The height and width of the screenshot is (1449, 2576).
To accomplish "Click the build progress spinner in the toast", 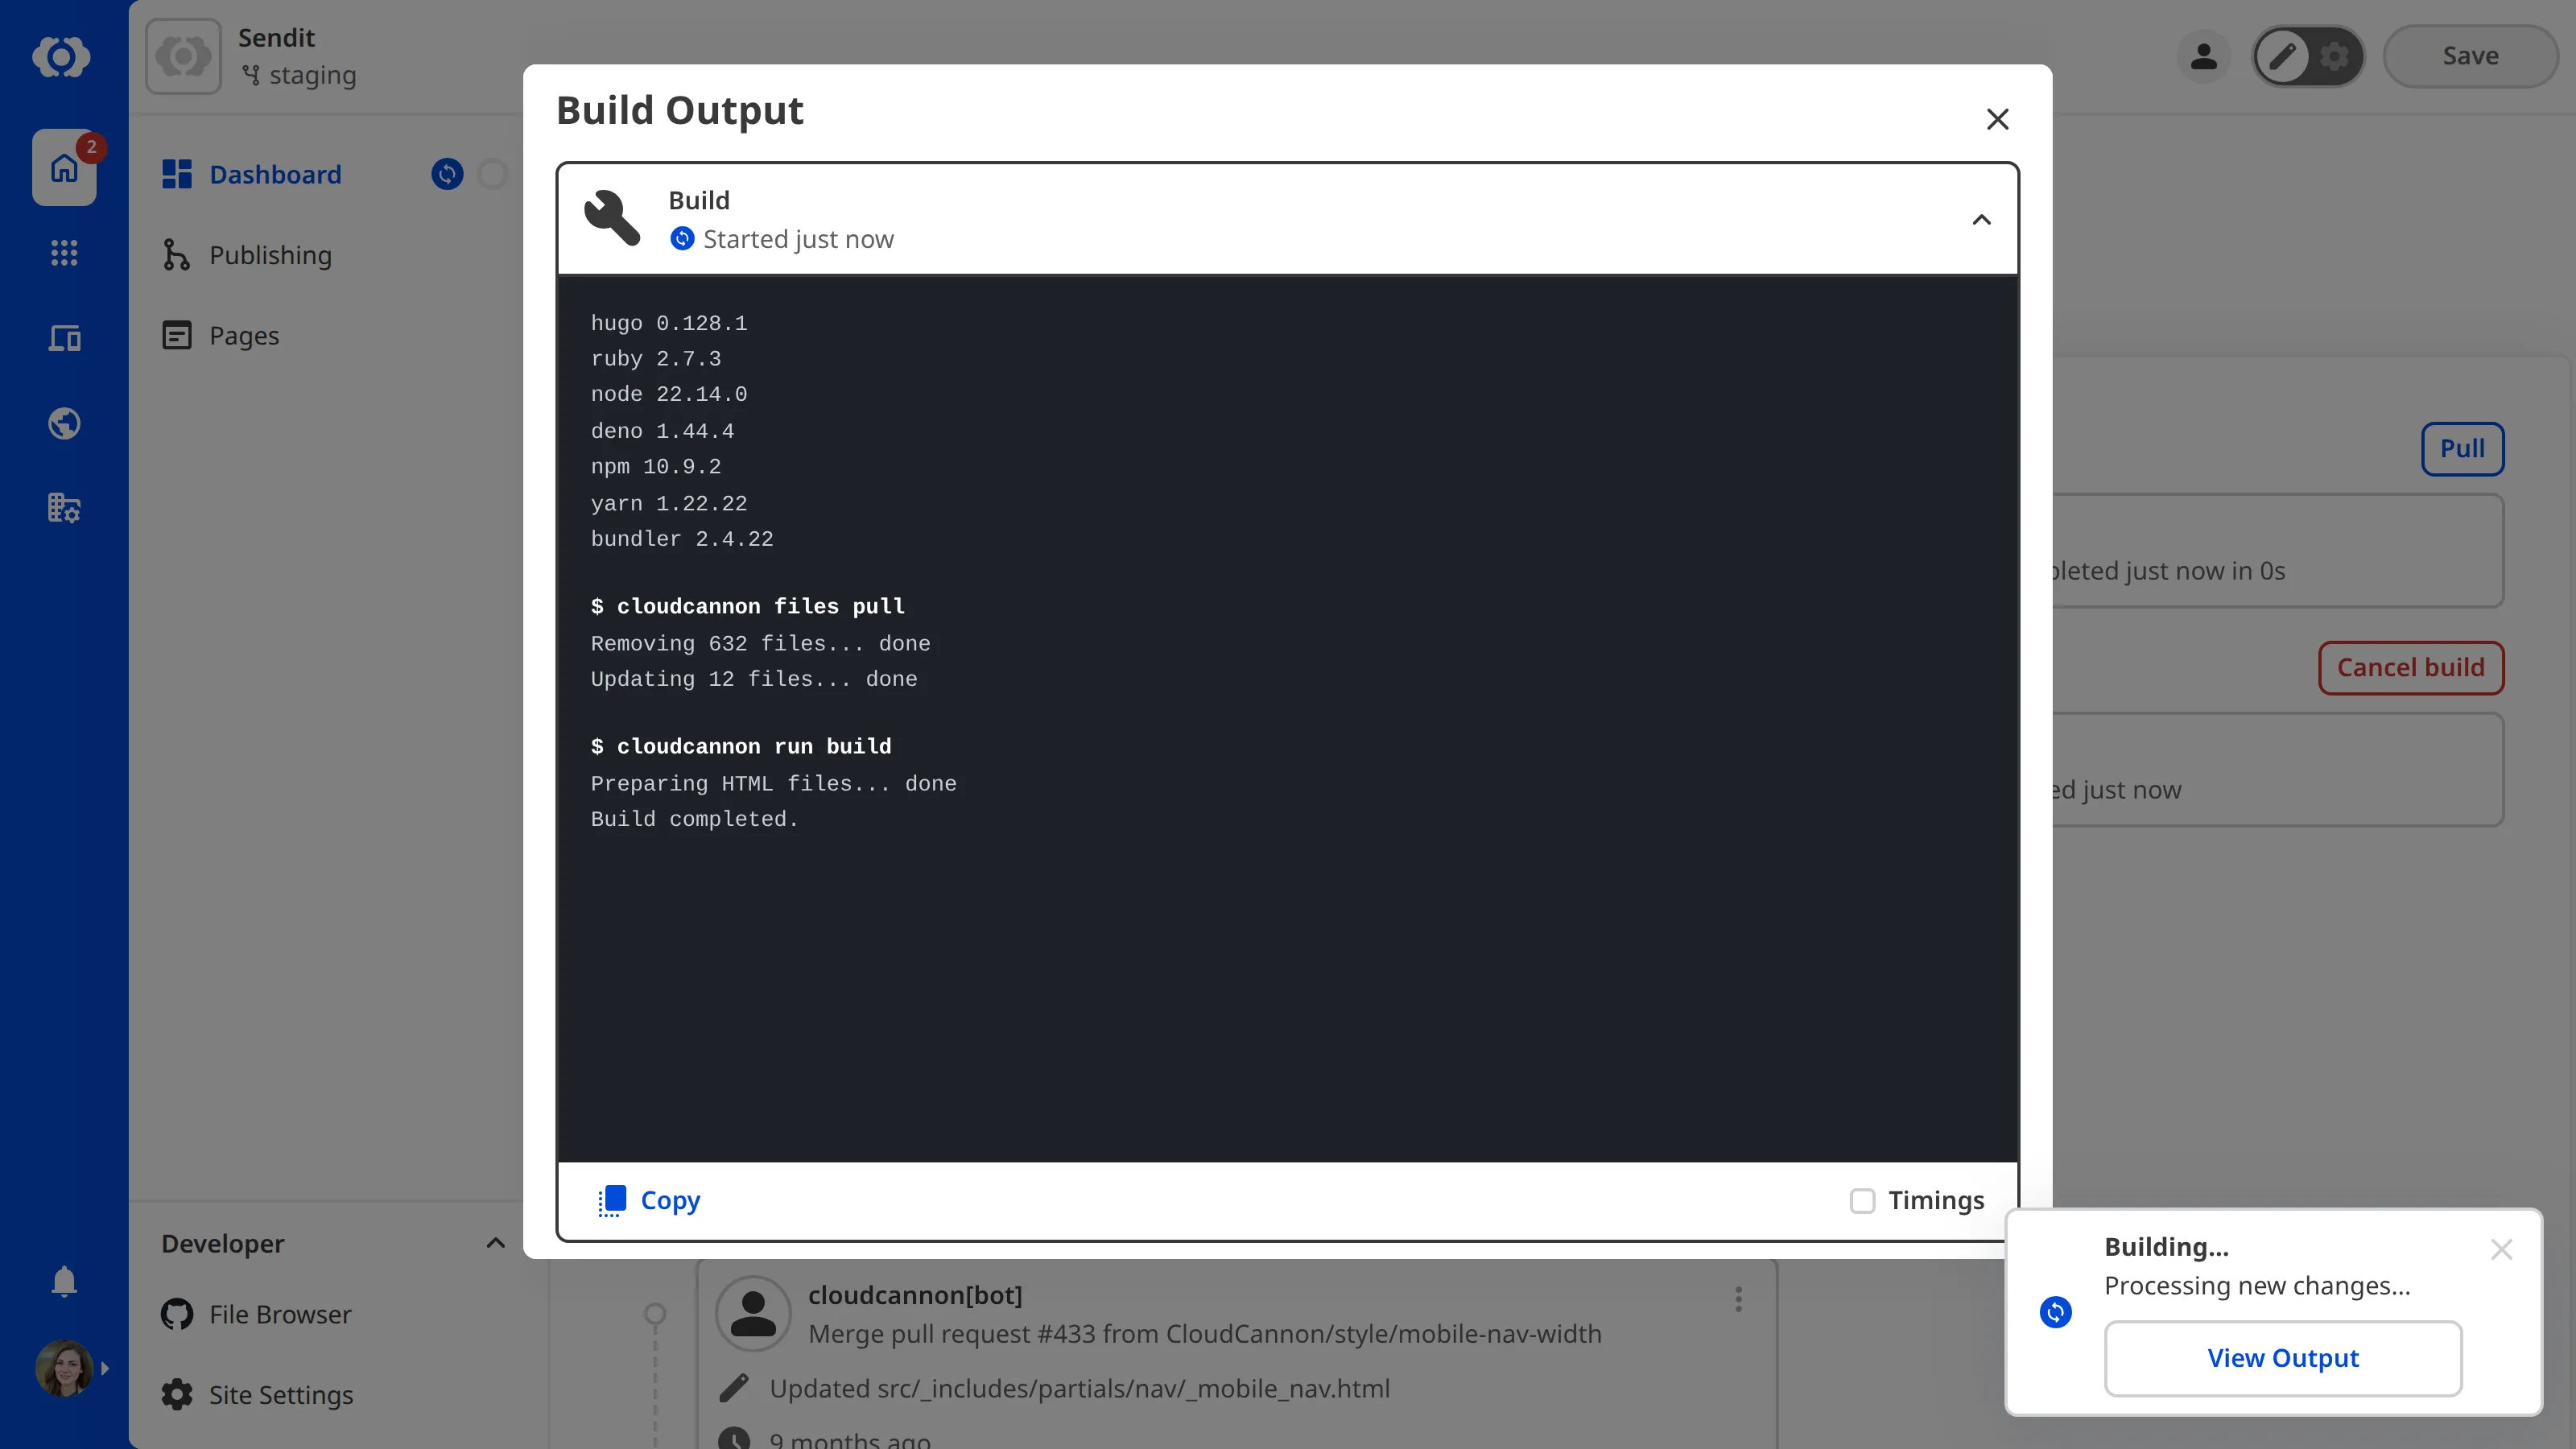I will point(2055,1312).
